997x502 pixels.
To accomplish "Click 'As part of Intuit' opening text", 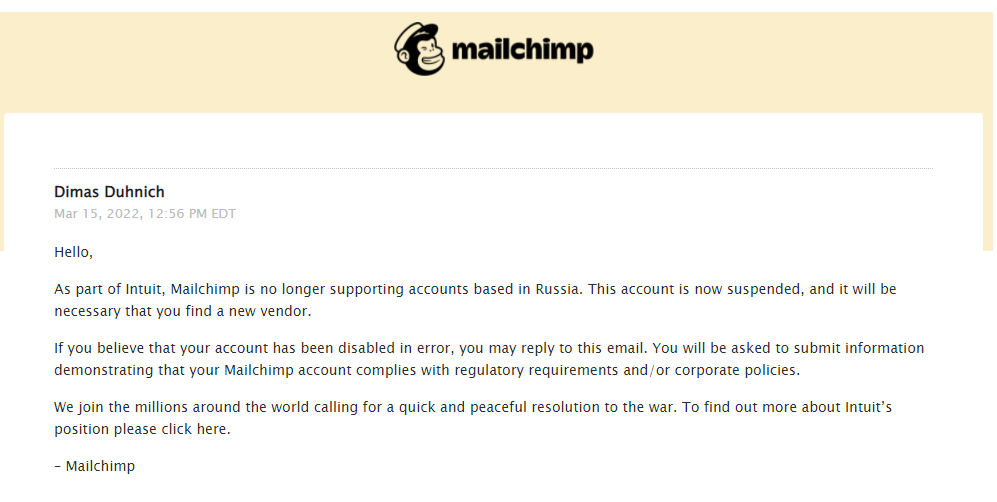I will 109,289.
